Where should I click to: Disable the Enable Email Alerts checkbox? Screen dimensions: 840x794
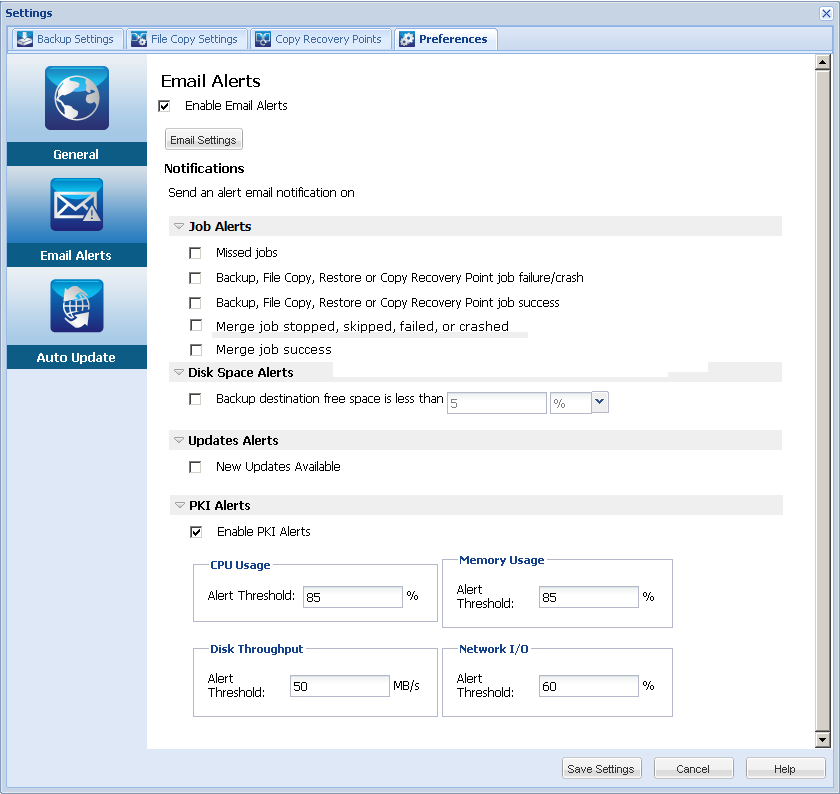[163, 105]
